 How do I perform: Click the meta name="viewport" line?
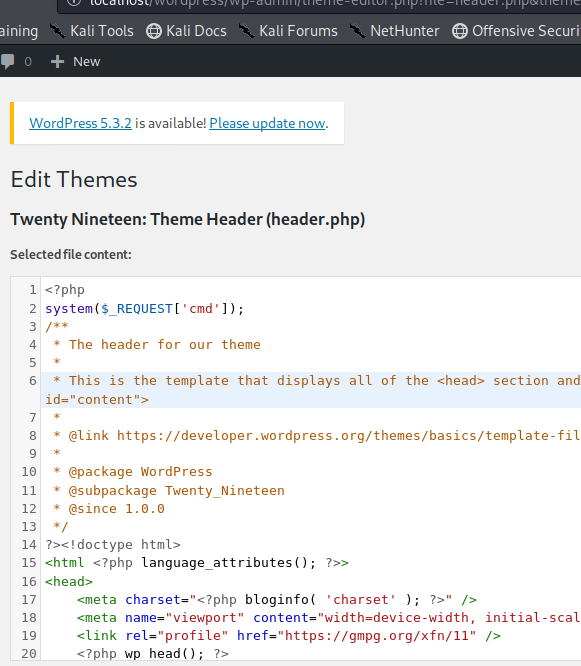coord(329,618)
